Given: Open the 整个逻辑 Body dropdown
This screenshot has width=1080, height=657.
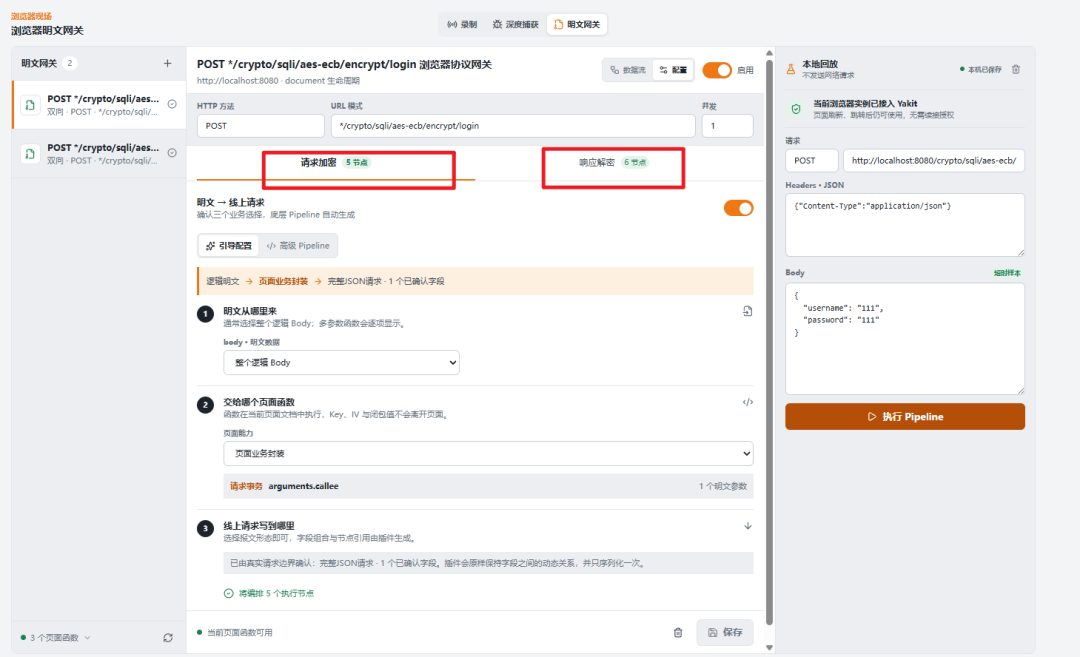Looking at the screenshot, I should (x=342, y=363).
